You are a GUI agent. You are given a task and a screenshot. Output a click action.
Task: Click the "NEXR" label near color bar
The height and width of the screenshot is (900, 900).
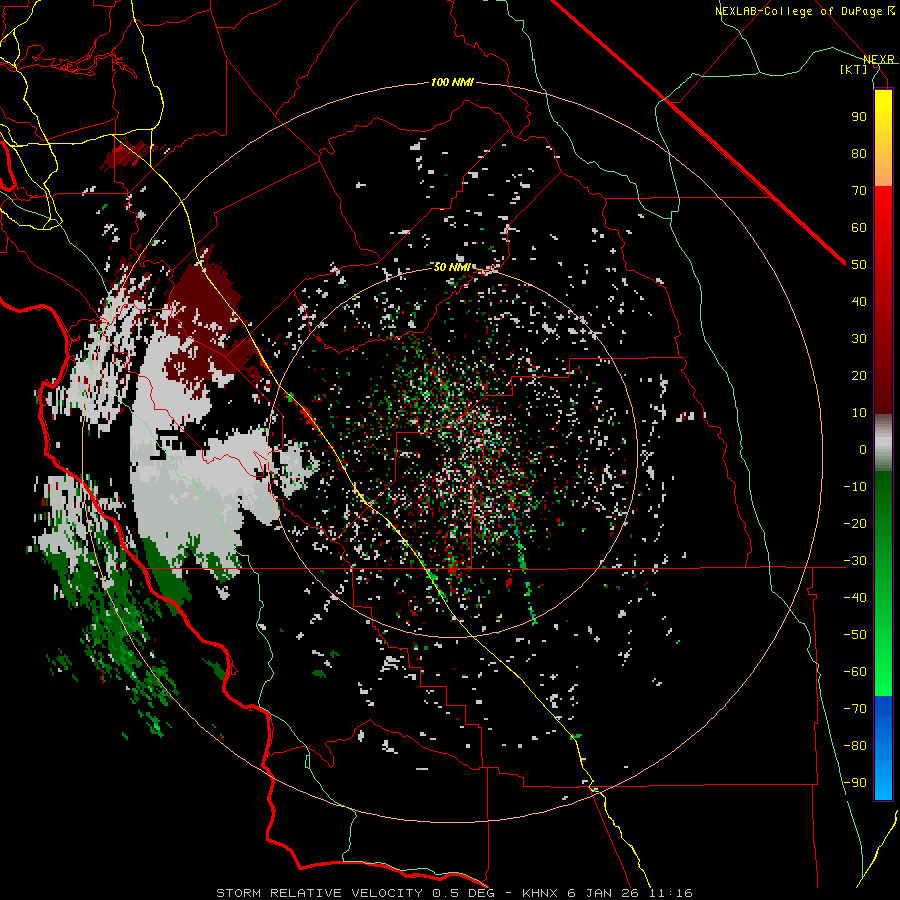point(879,59)
